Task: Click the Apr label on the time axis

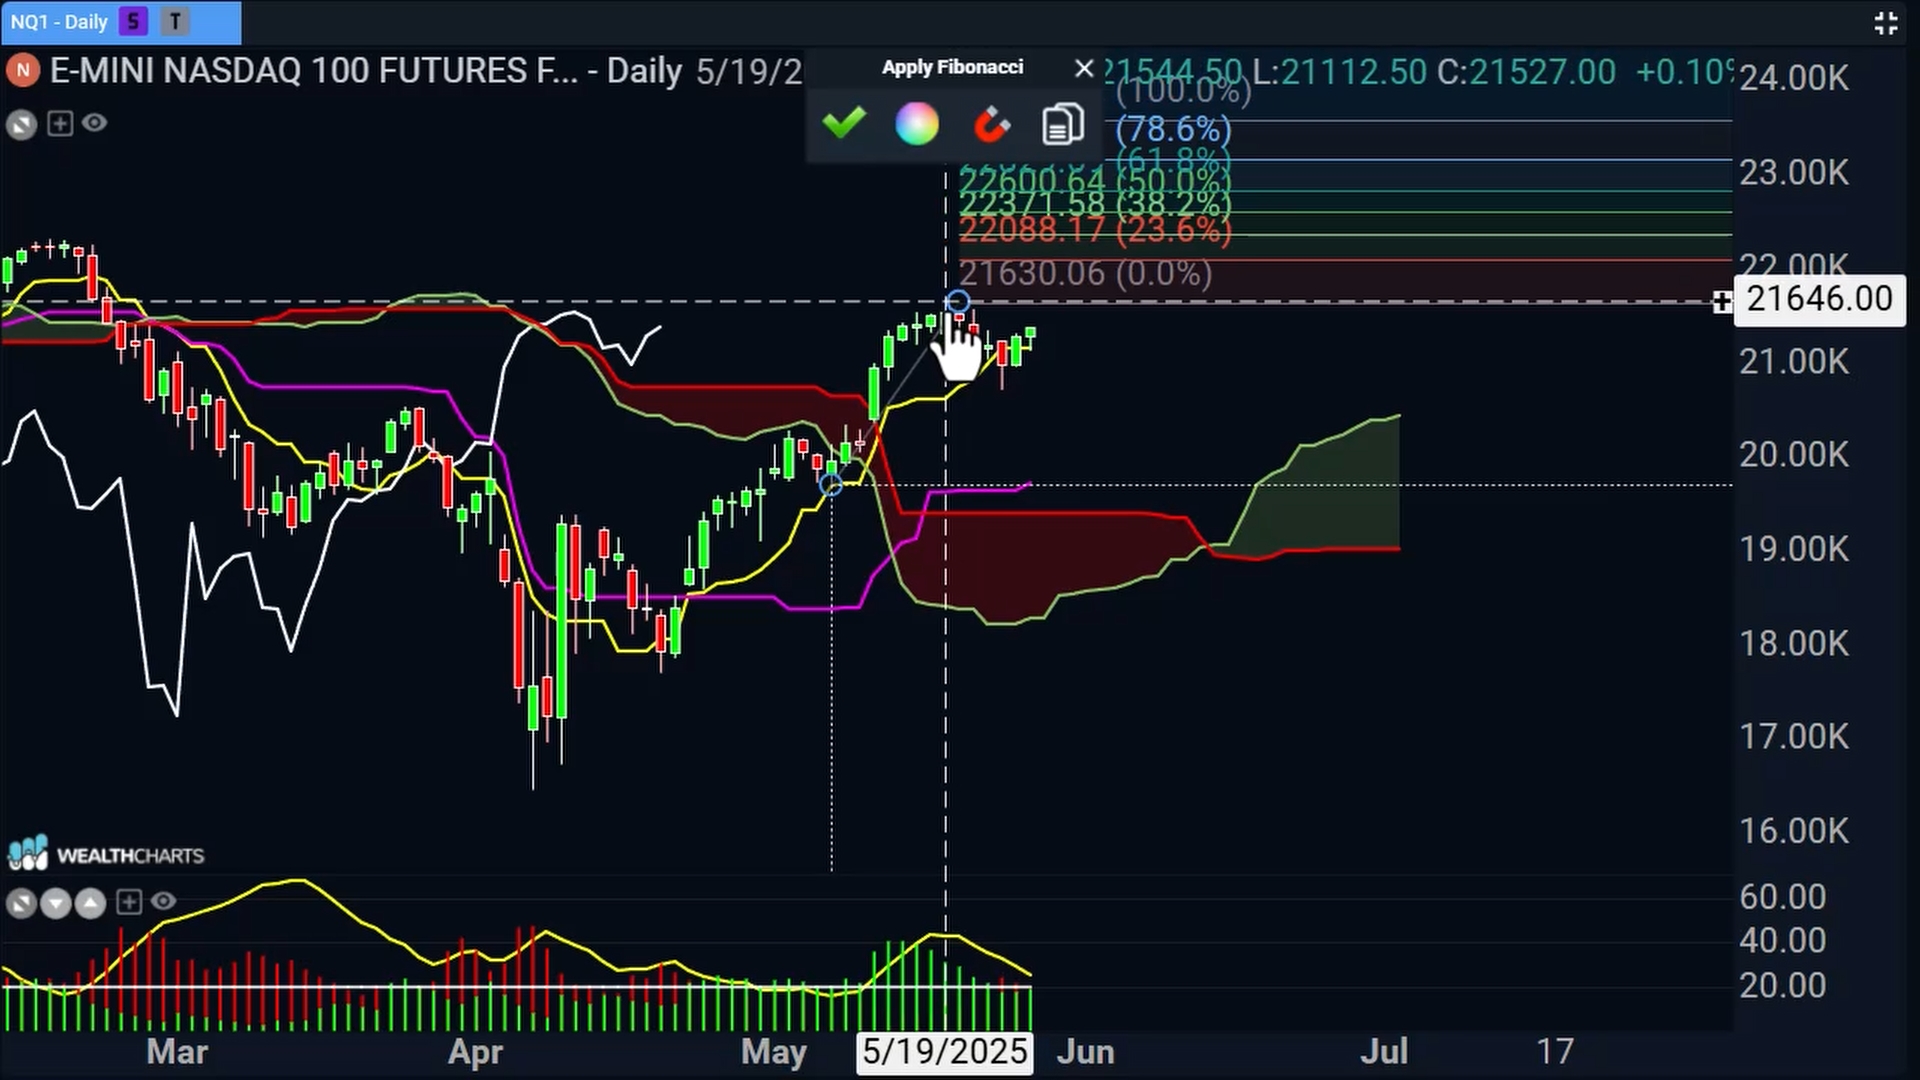Action: (x=475, y=1052)
